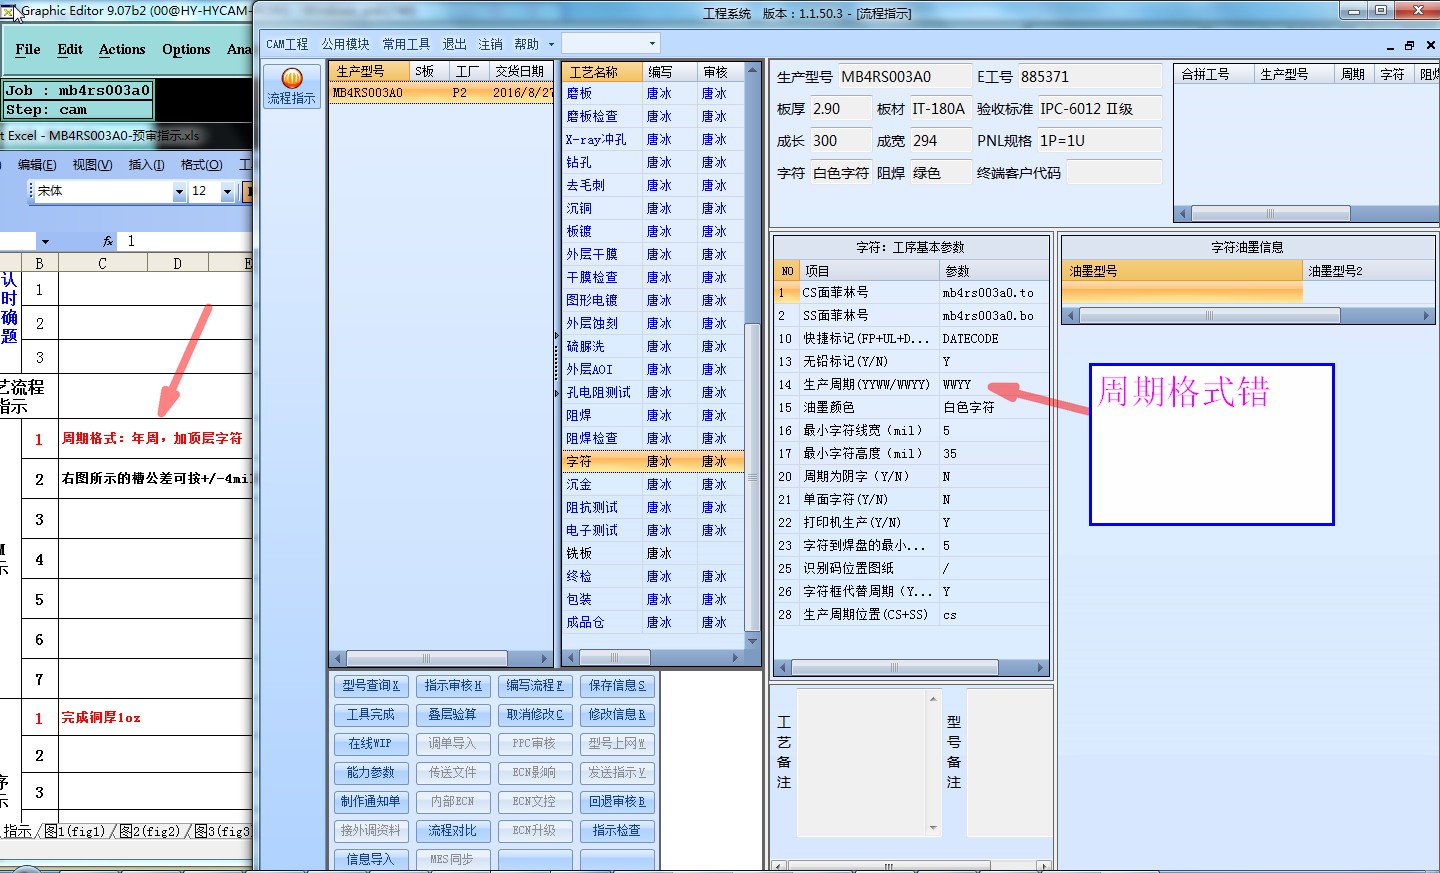
Task: Click the 制作通知单 button
Action: coord(370,802)
